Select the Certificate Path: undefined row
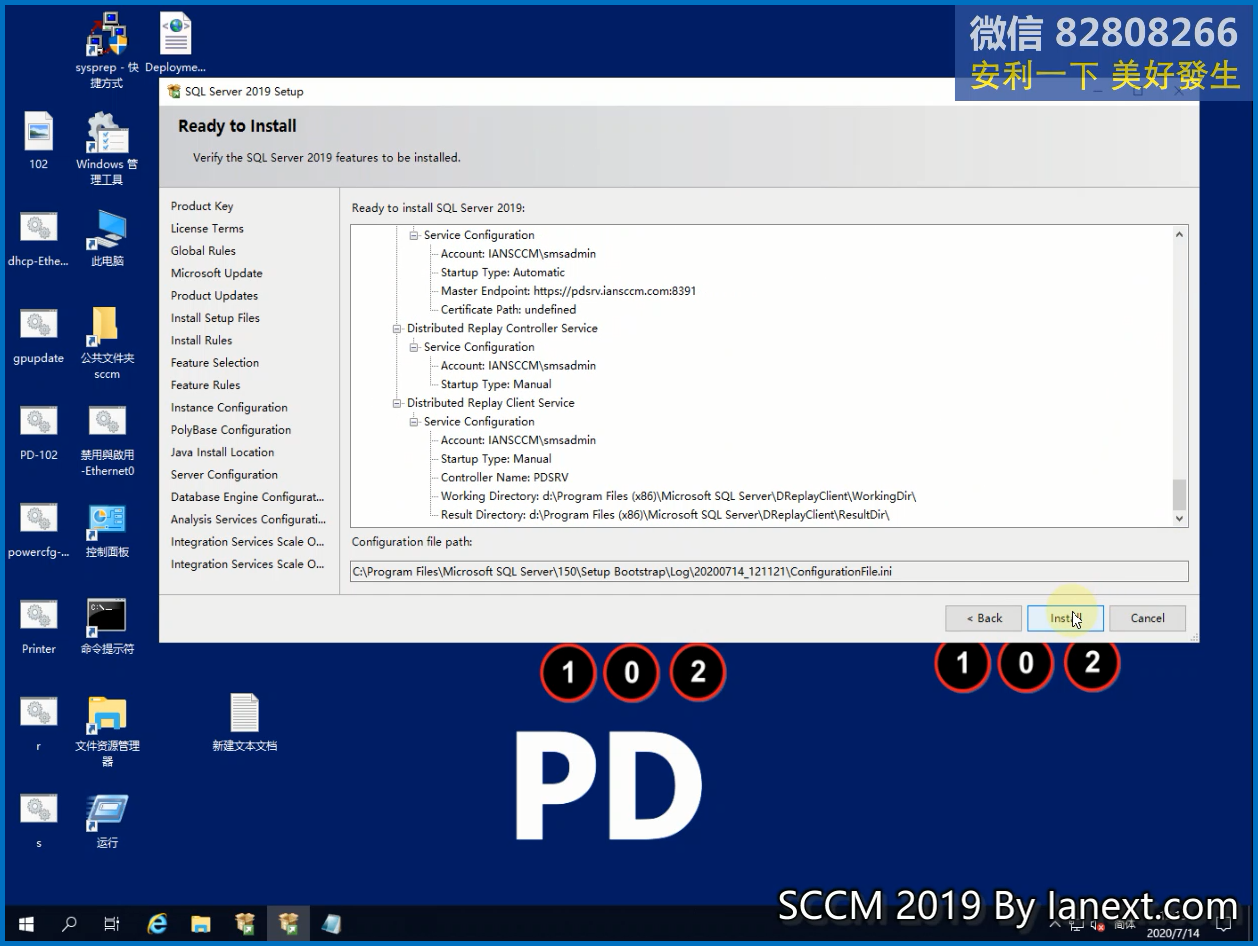Viewport: 1258px width, 946px height. click(x=508, y=310)
